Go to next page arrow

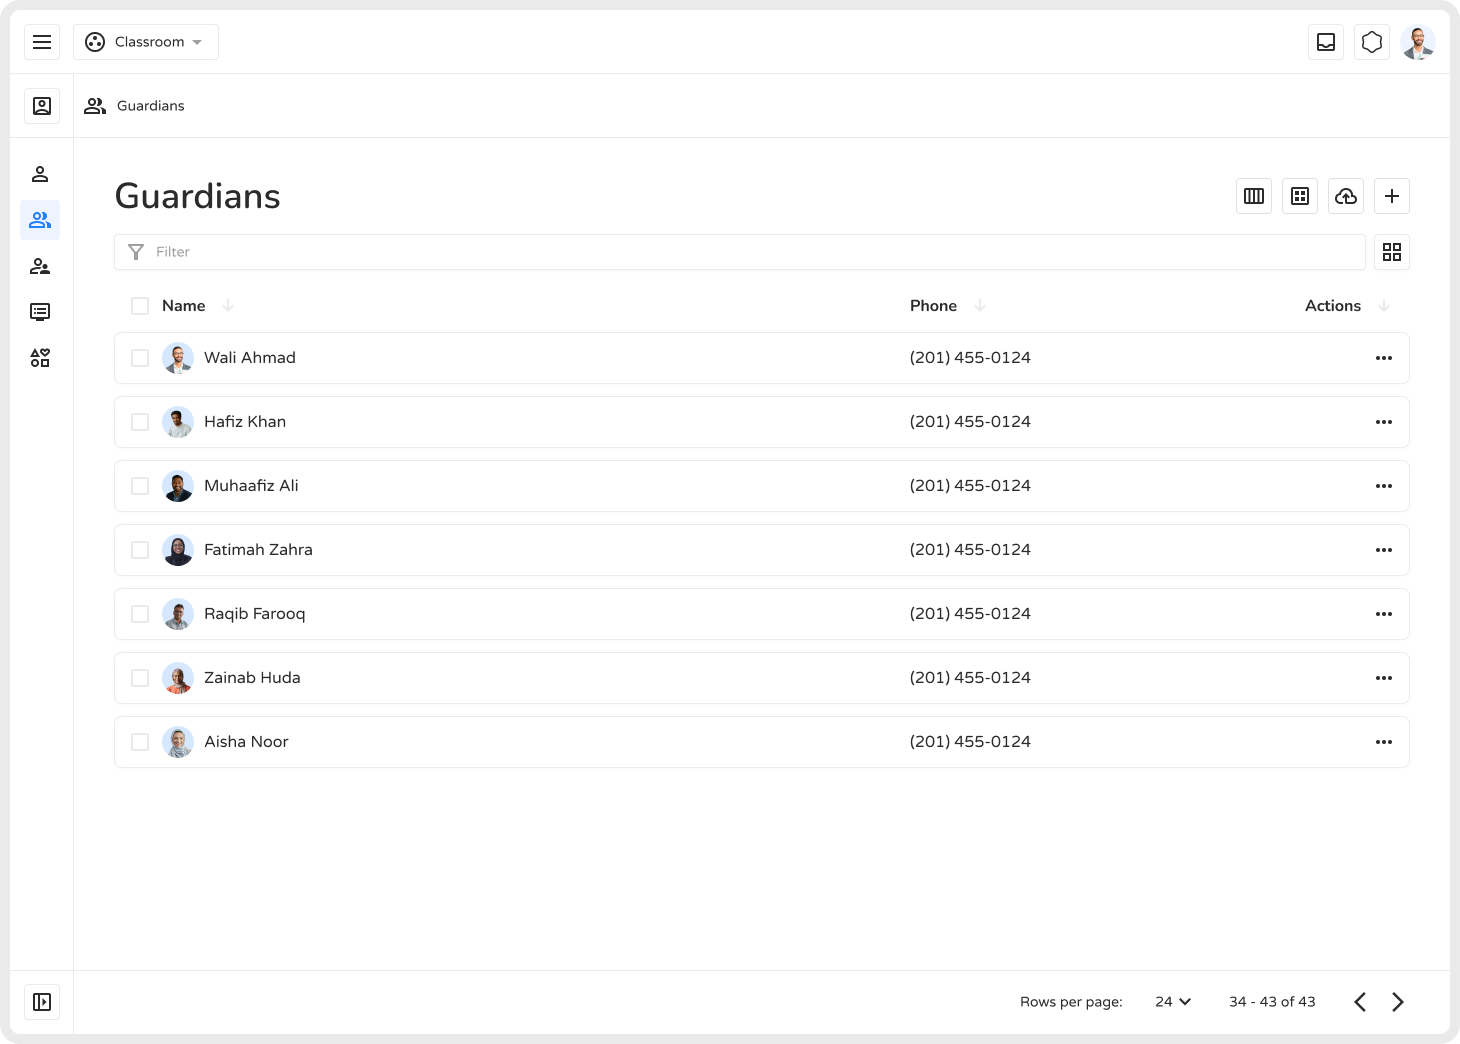tap(1398, 1002)
